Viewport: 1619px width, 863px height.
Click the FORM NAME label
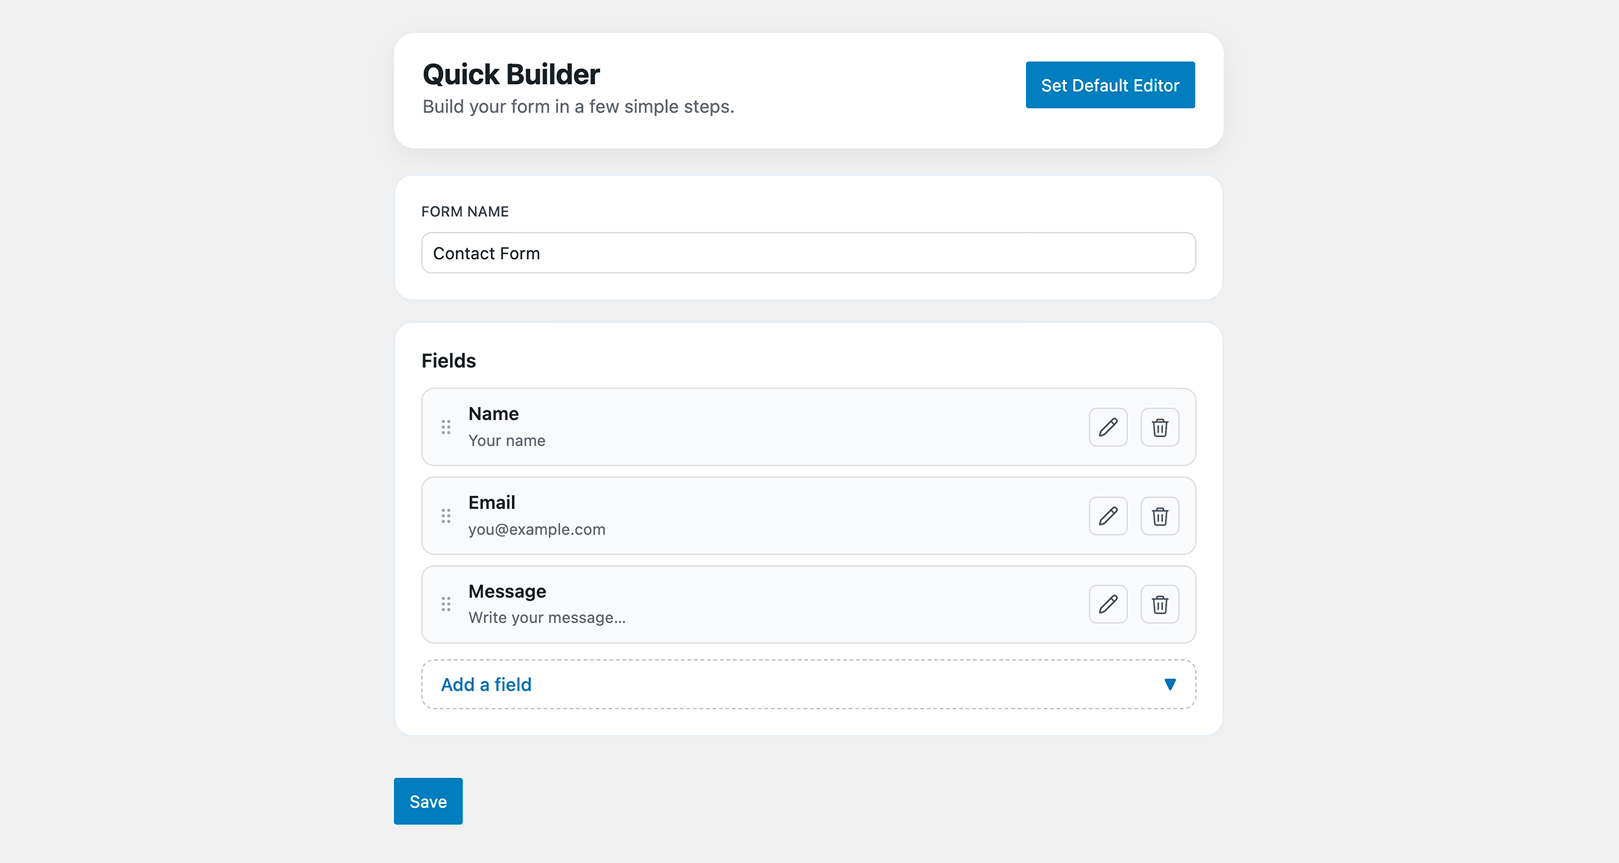coord(465,212)
